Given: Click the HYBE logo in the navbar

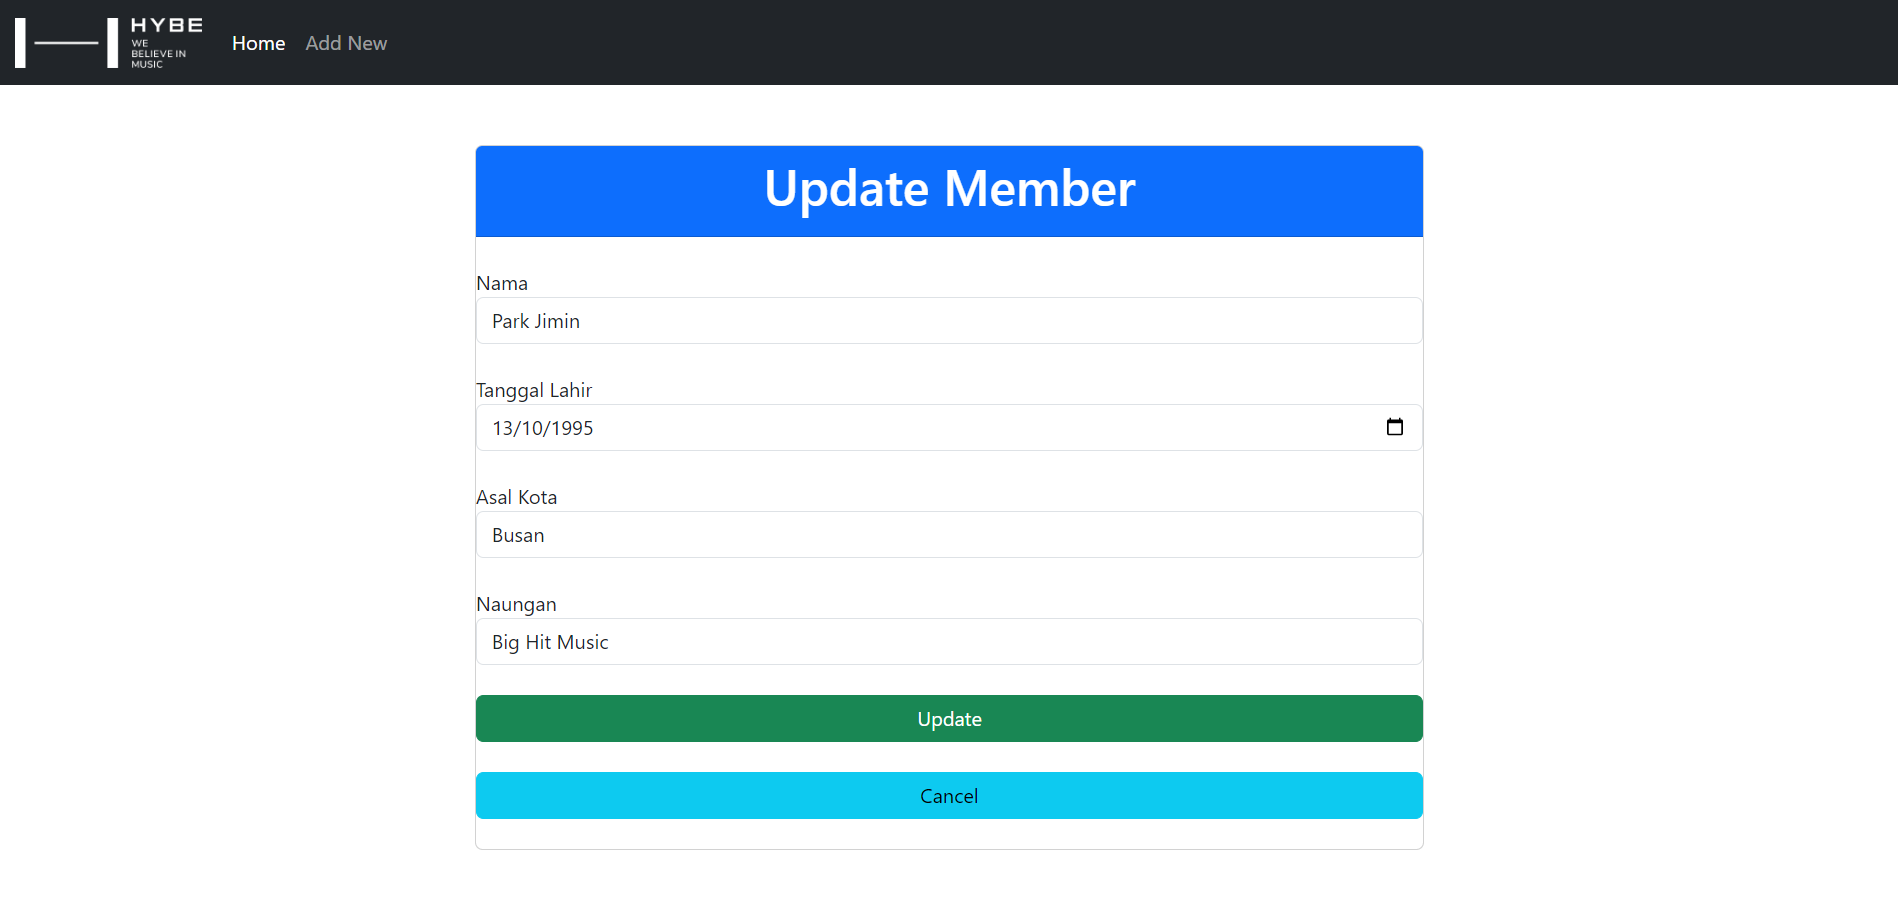Looking at the screenshot, I should [105, 42].
